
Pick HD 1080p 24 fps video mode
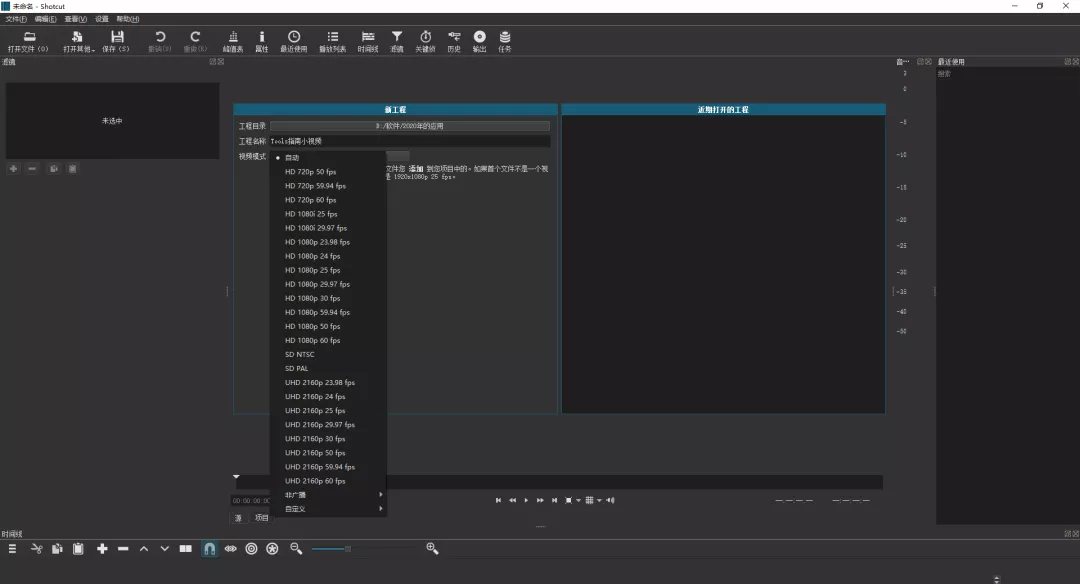(328, 256)
